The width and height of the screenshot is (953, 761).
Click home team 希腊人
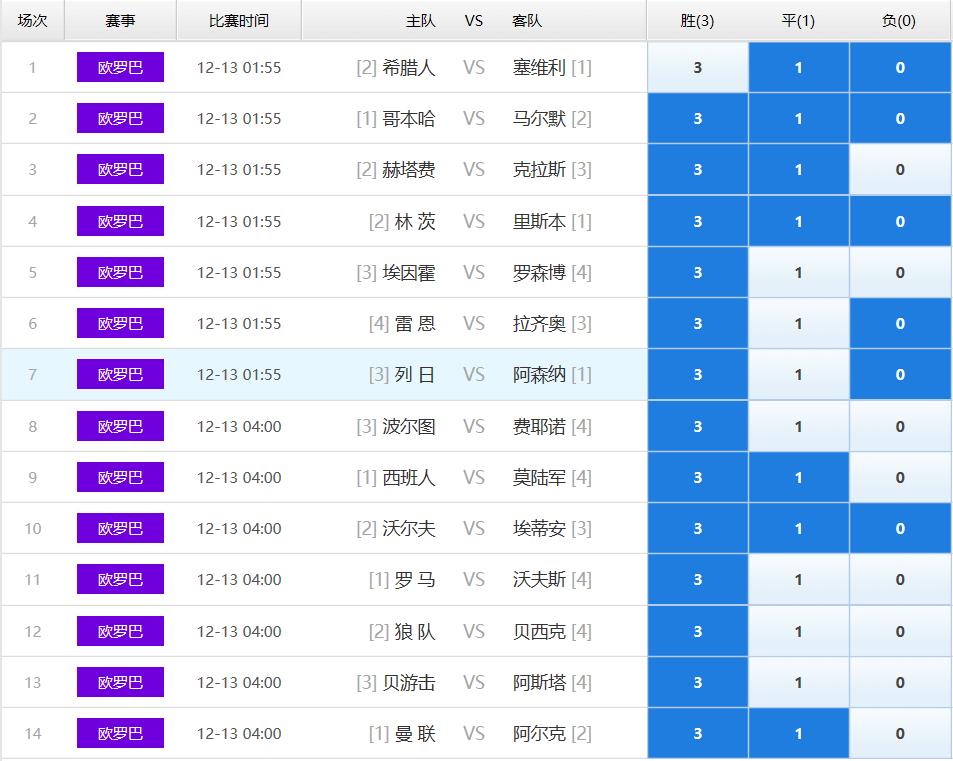tap(408, 67)
